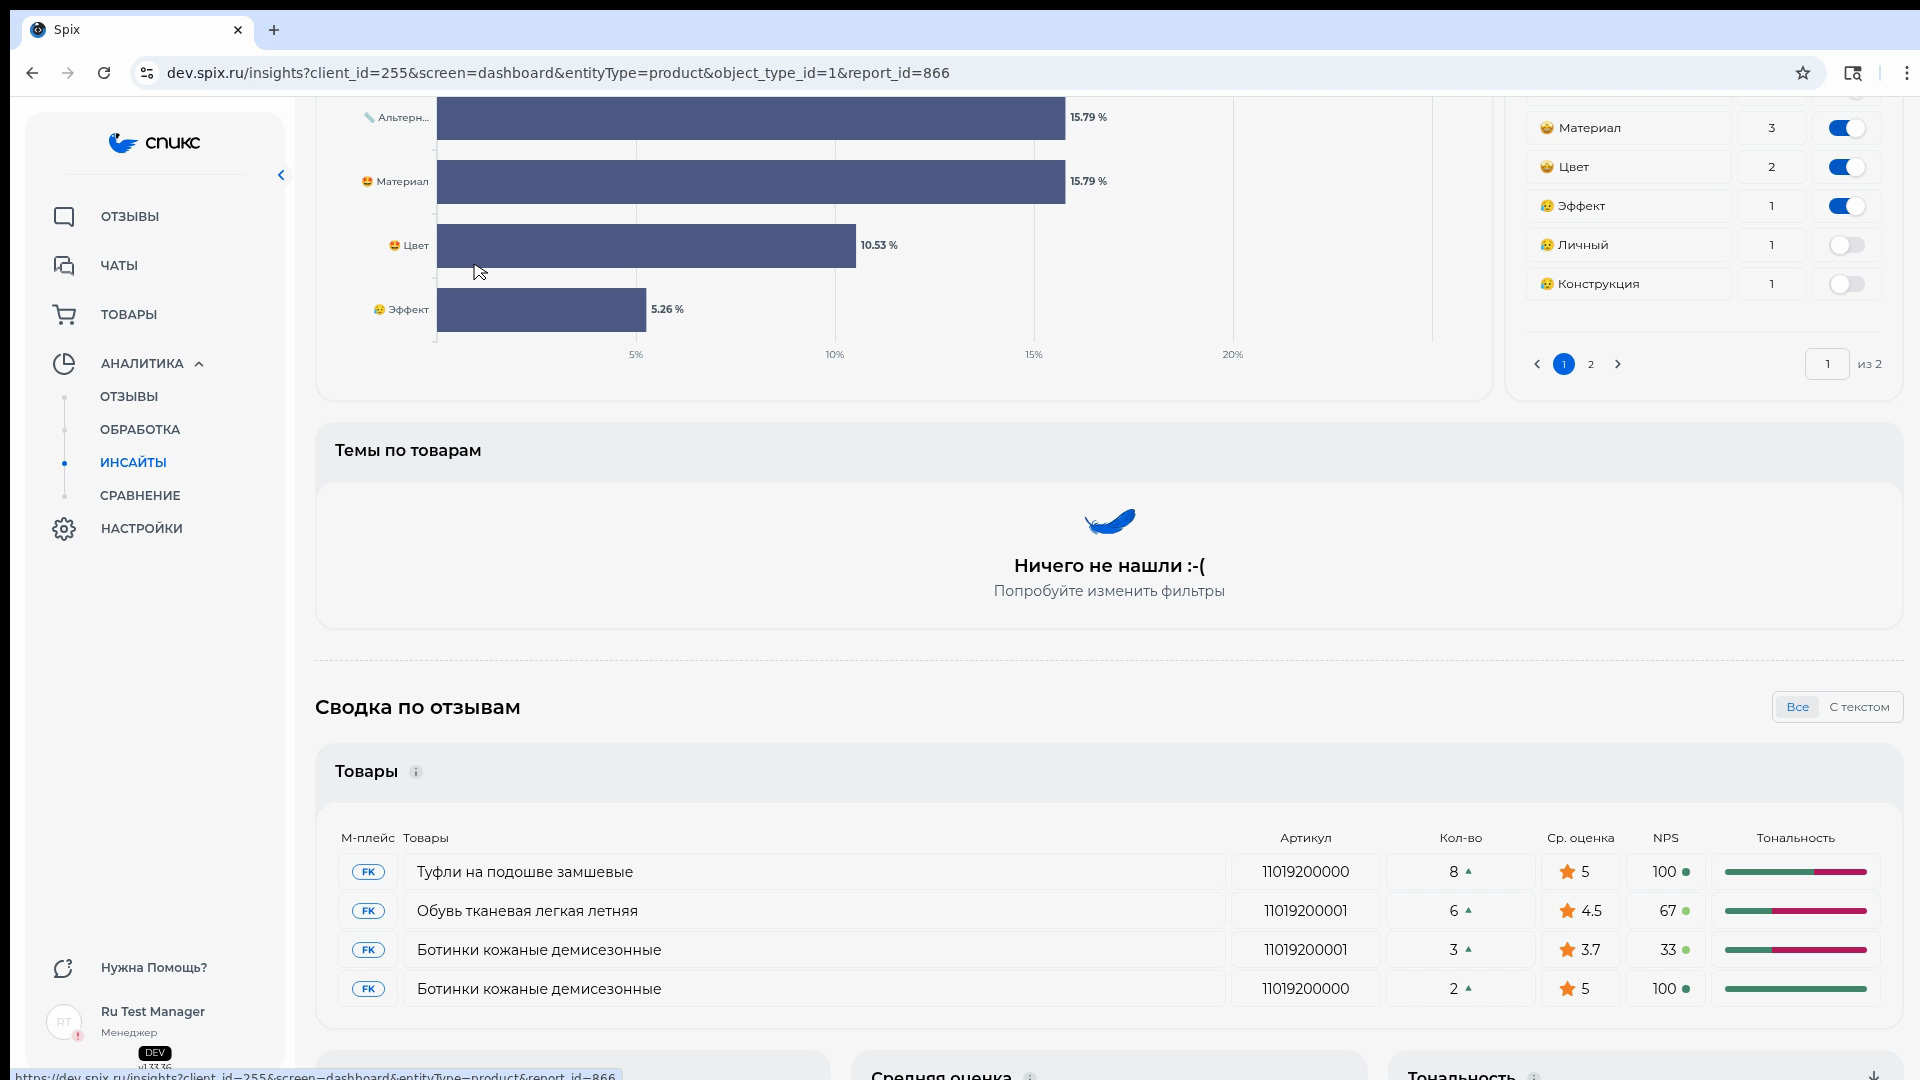Click the RT user avatar
This screenshot has height=1080, width=1920.
pyautogui.click(x=64, y=1022)
